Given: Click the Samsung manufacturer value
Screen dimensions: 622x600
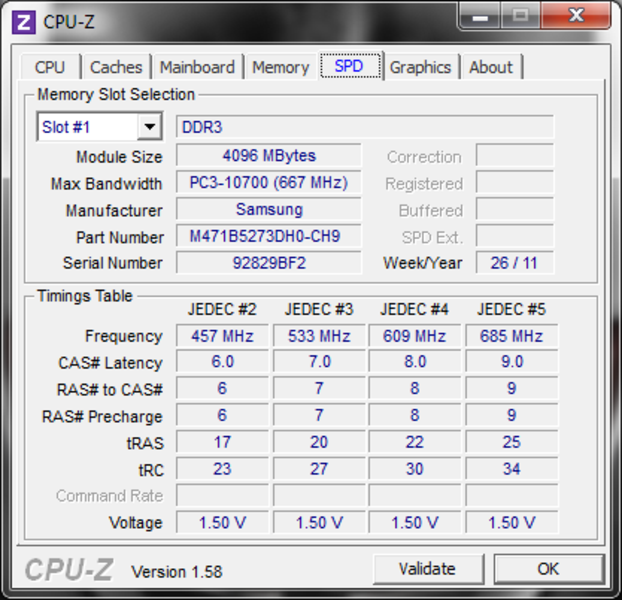Looking at the screenshot, I should click(269, 209).
